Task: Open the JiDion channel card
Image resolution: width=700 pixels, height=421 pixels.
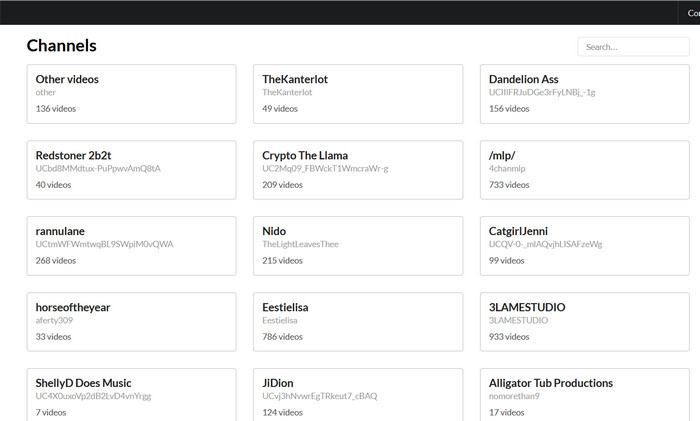Action: tap(358, 395)
